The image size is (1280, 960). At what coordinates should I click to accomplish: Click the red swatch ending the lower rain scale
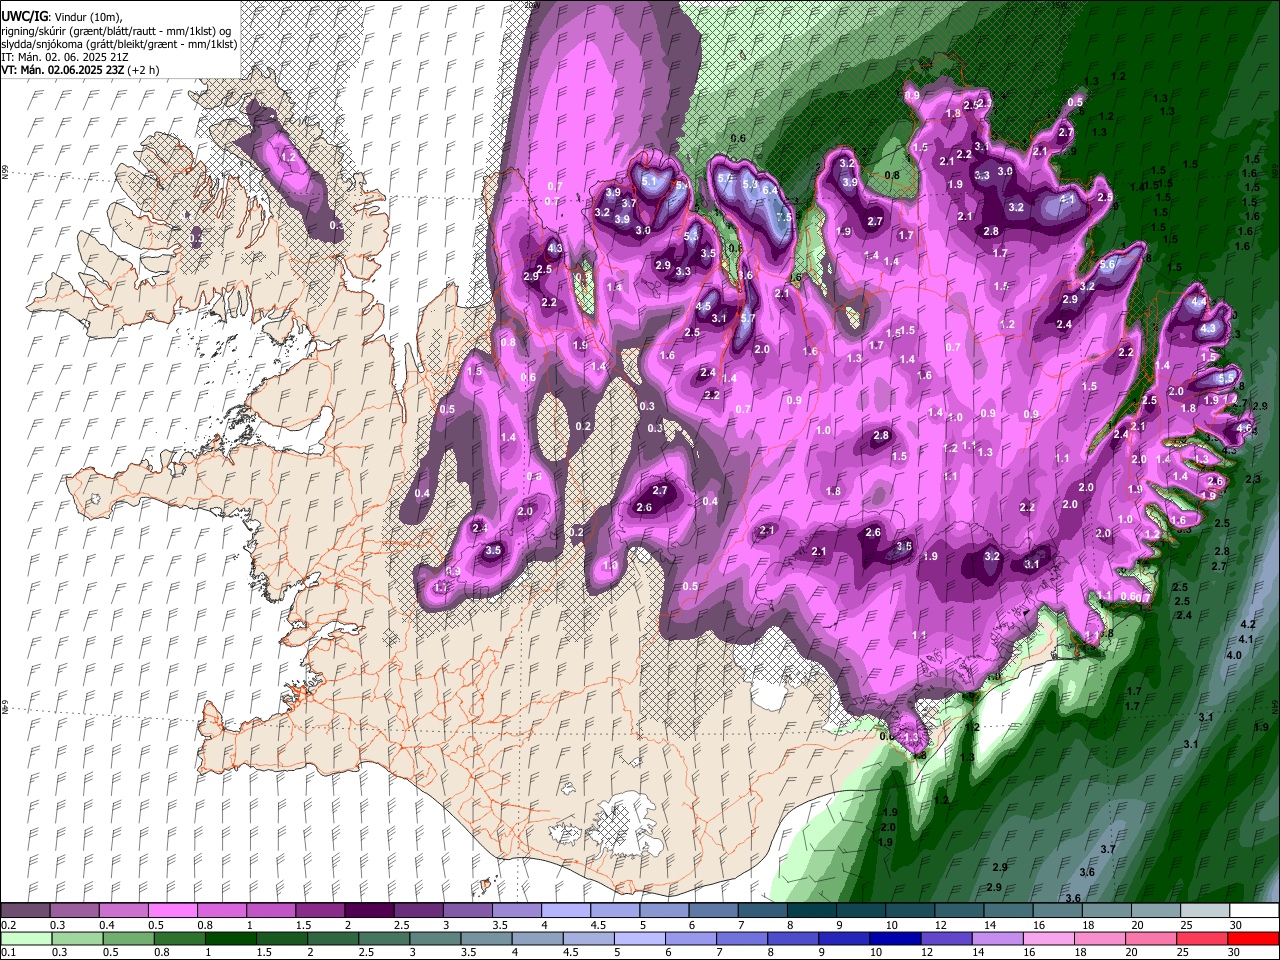click(1253, 938)
